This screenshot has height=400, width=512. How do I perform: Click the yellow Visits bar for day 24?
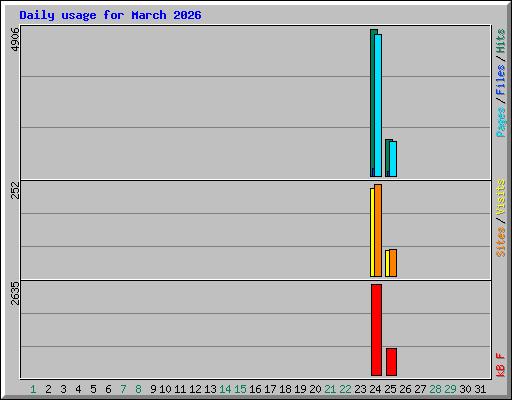pos(372,232)
